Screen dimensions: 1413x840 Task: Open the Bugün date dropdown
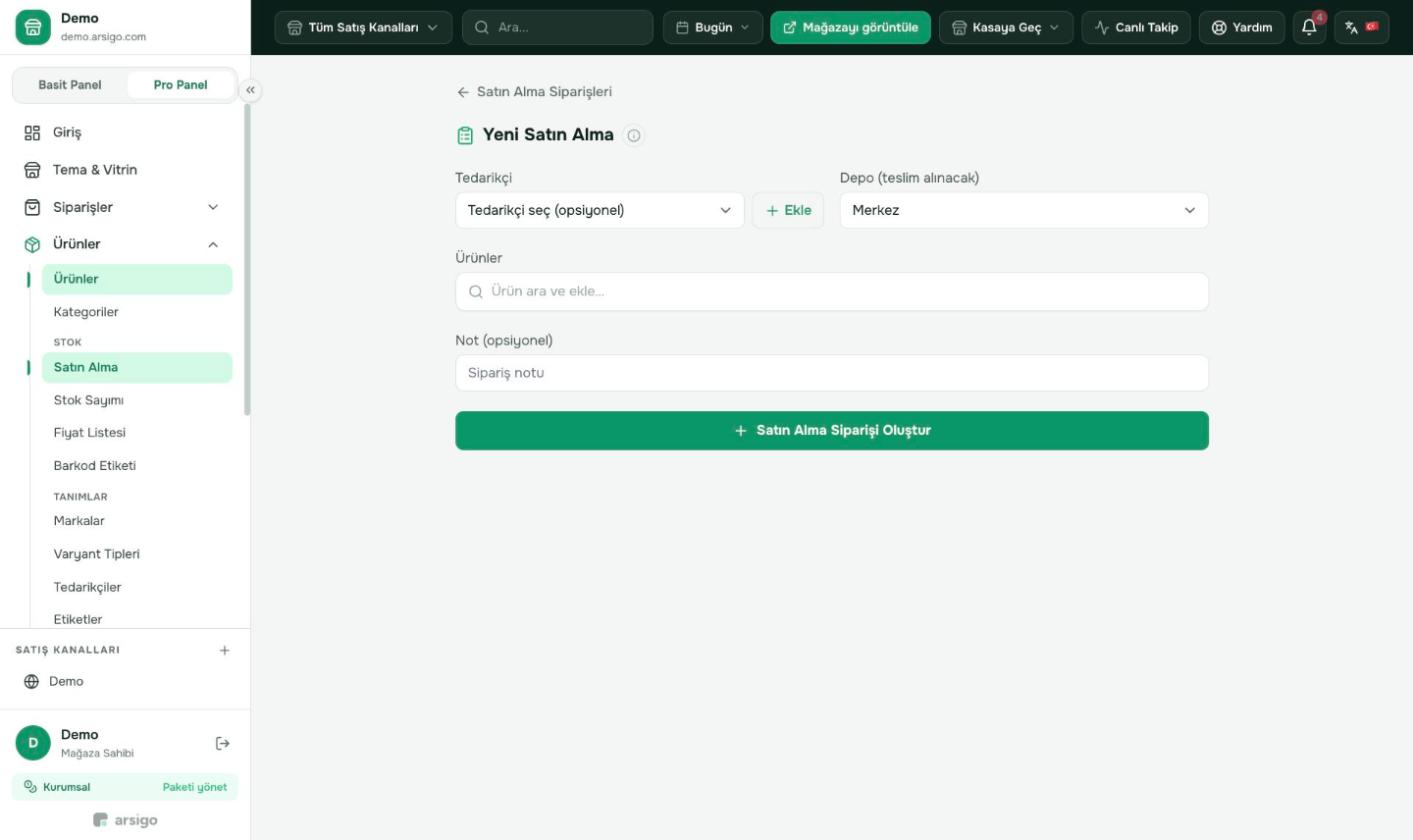pyautogui.click(x=713, y=27)
